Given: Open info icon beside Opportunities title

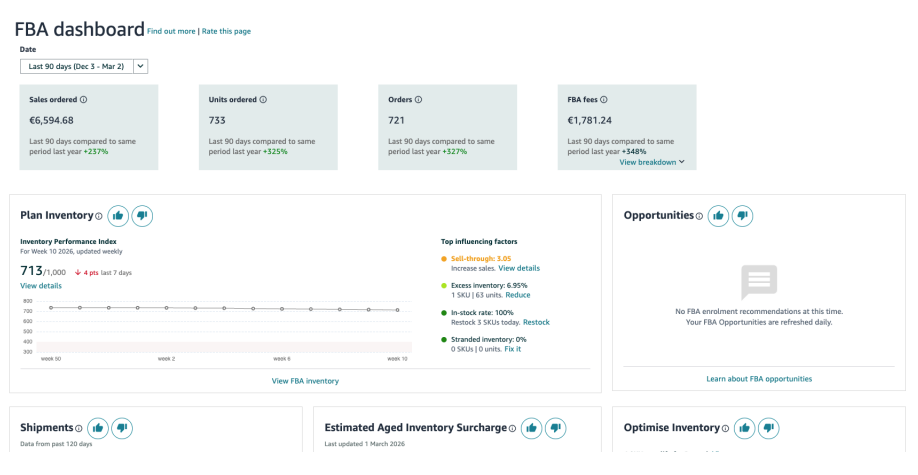Looking at the screenshot, I should point(699,216).
